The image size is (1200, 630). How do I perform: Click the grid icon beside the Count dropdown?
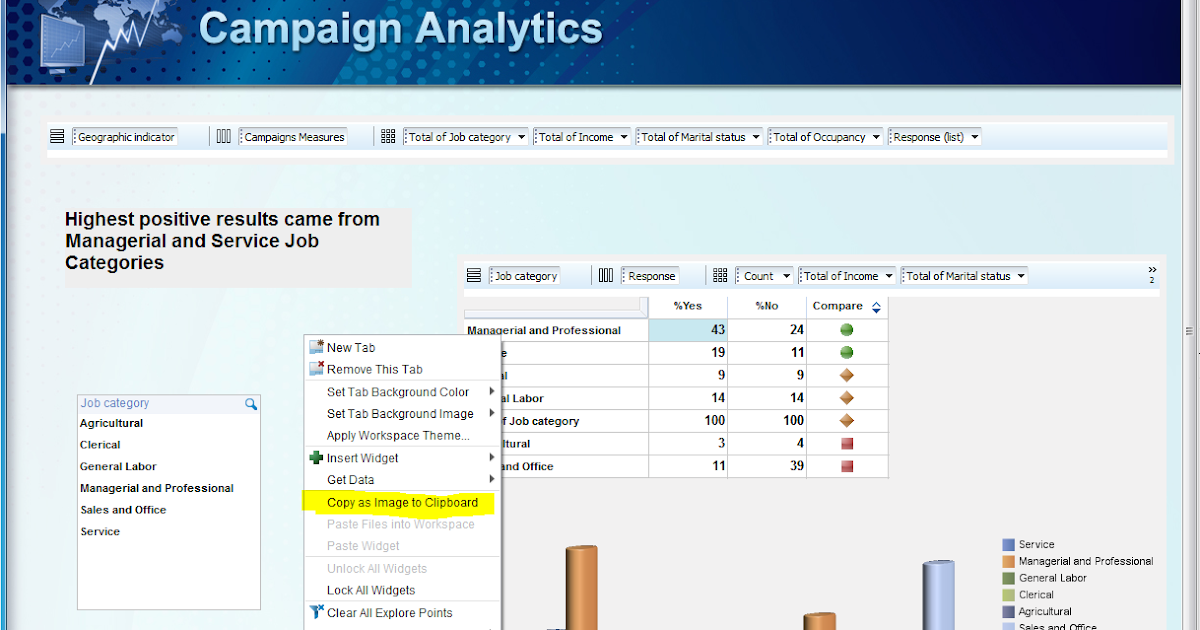click(x=720, y=275)
